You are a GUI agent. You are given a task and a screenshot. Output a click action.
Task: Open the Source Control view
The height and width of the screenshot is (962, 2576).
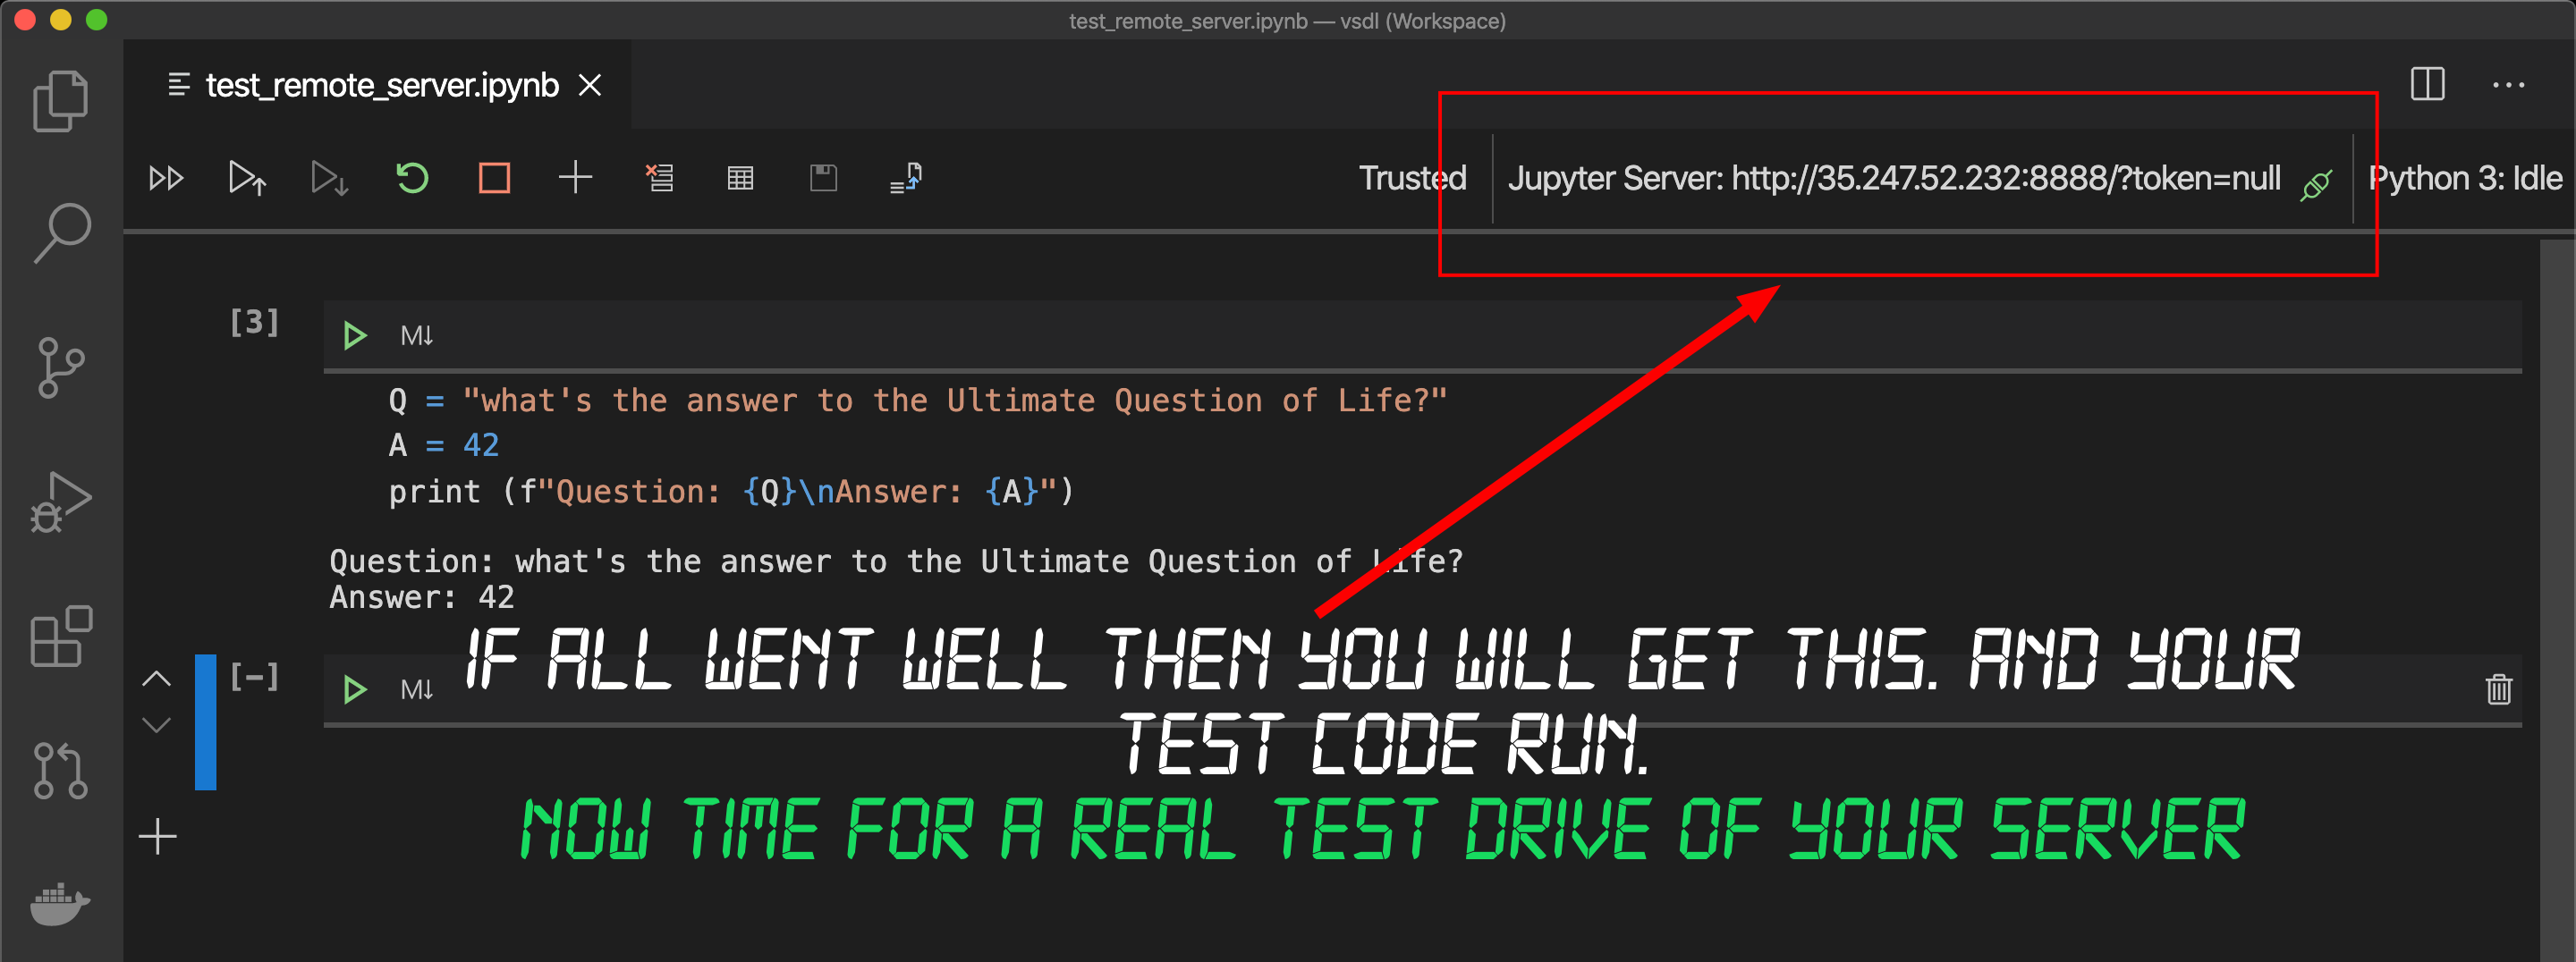61,367
